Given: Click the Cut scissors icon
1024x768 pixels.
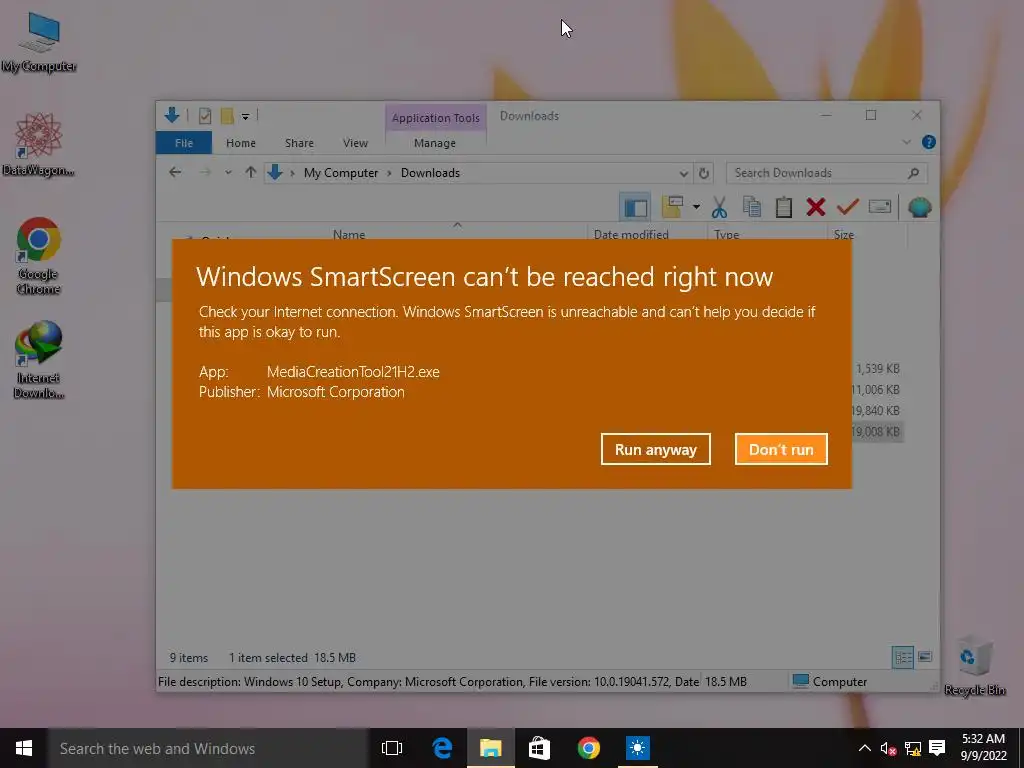Looking at the screenshot, I should point(719,208).
